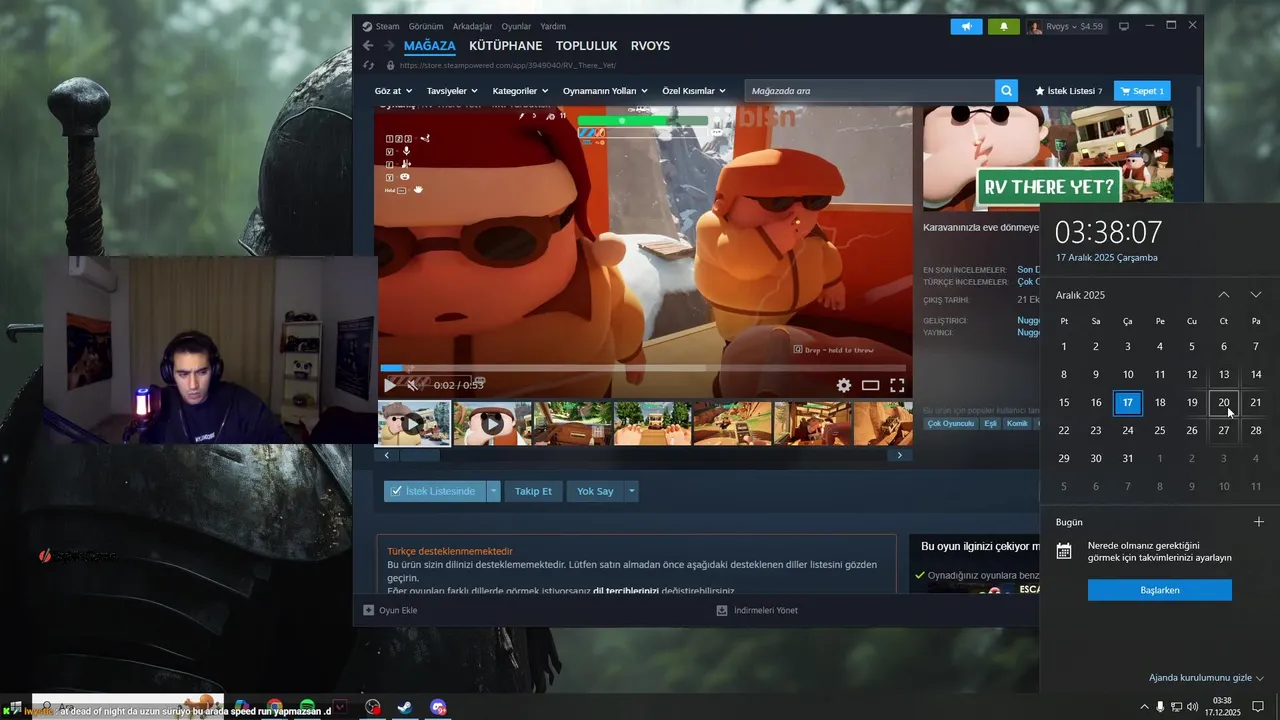Open İndirmeleri Yönet downloads manager
1280x720 pixels.
757,610
